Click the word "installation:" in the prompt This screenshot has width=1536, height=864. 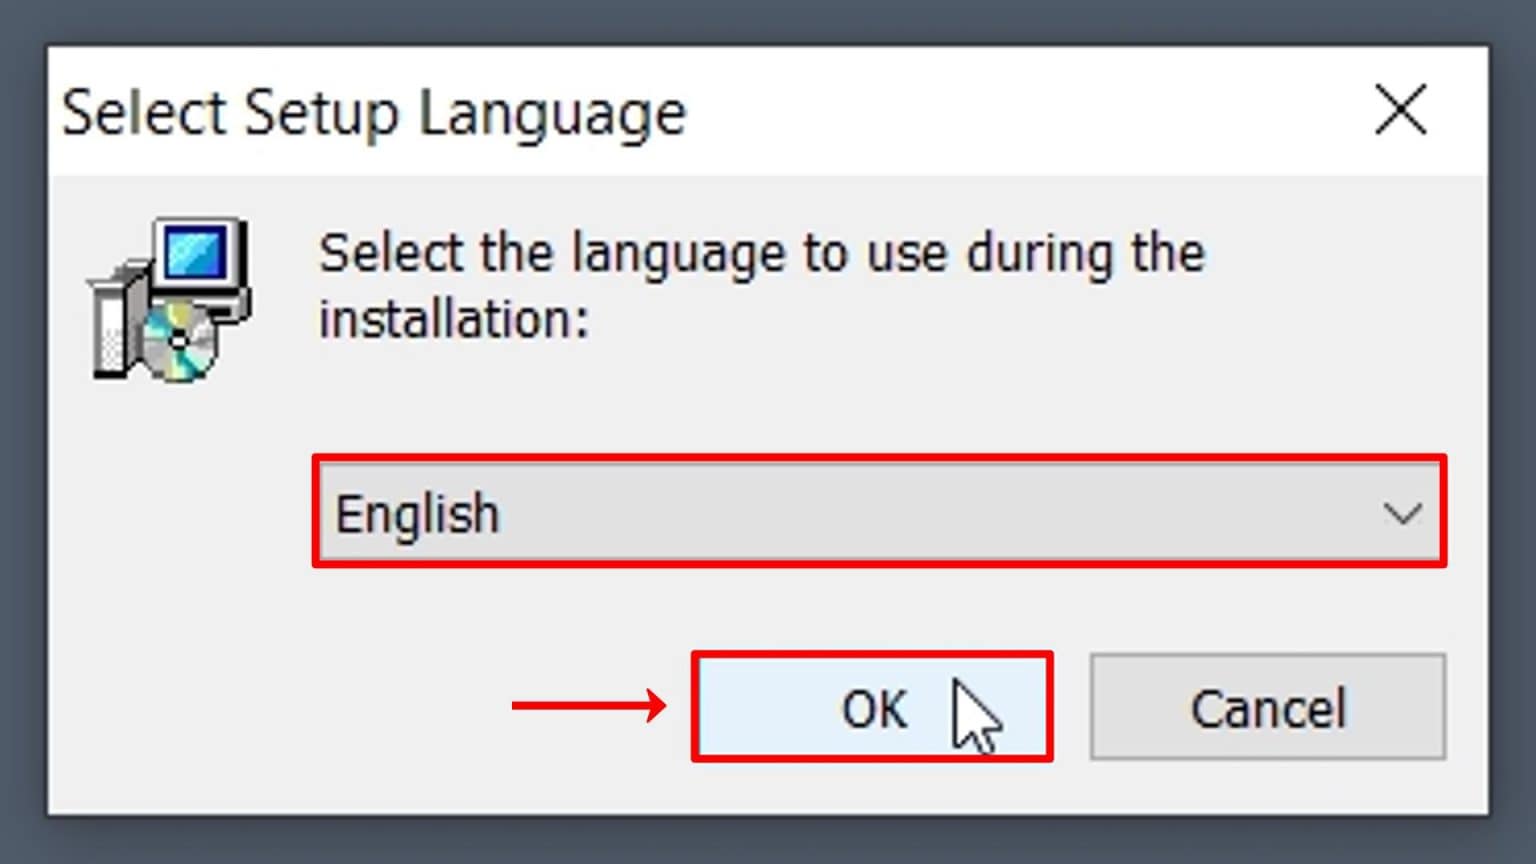[454, 320]
